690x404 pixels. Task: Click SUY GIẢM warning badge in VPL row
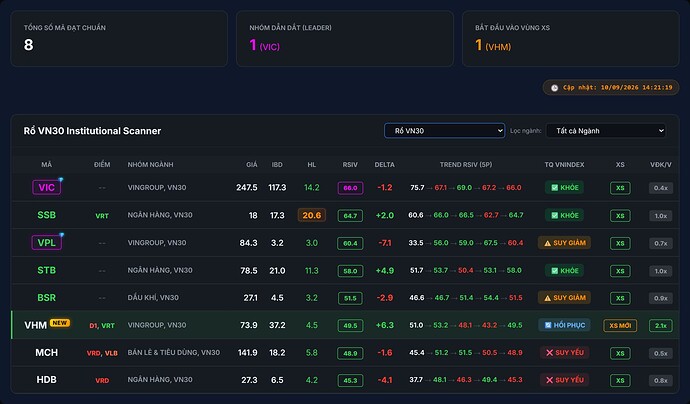565,242
